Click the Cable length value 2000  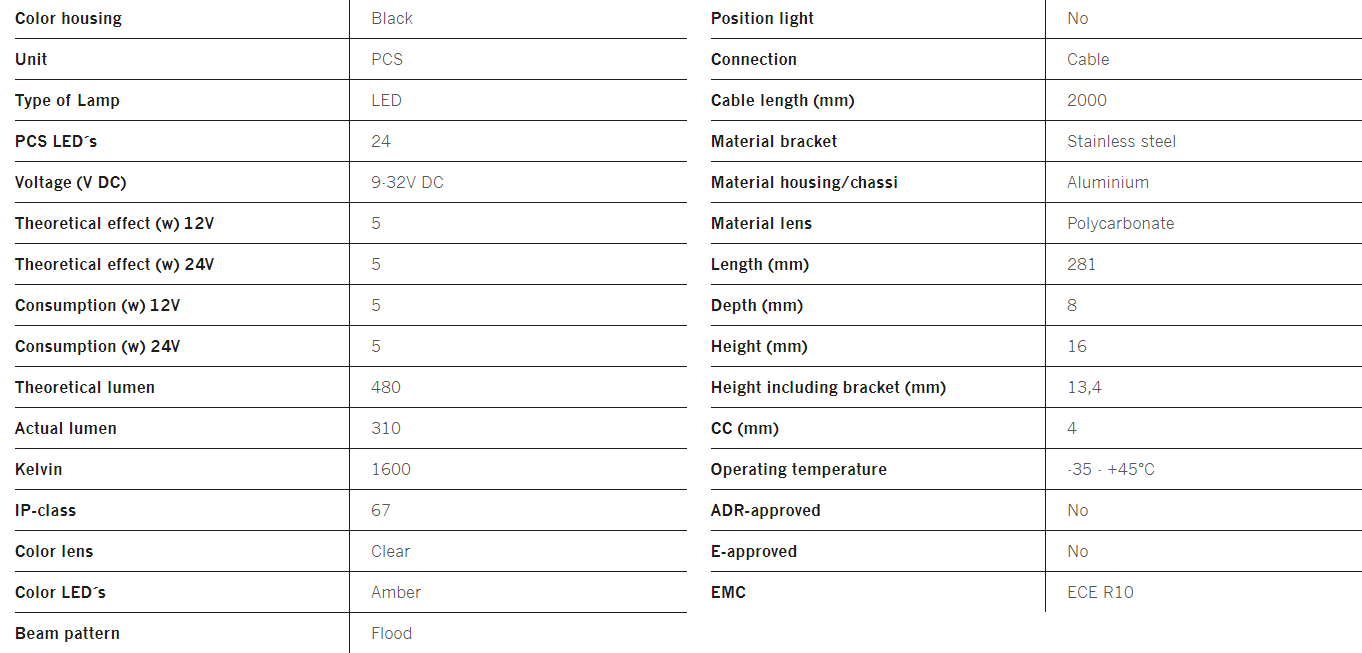[x=1087, y=100]
